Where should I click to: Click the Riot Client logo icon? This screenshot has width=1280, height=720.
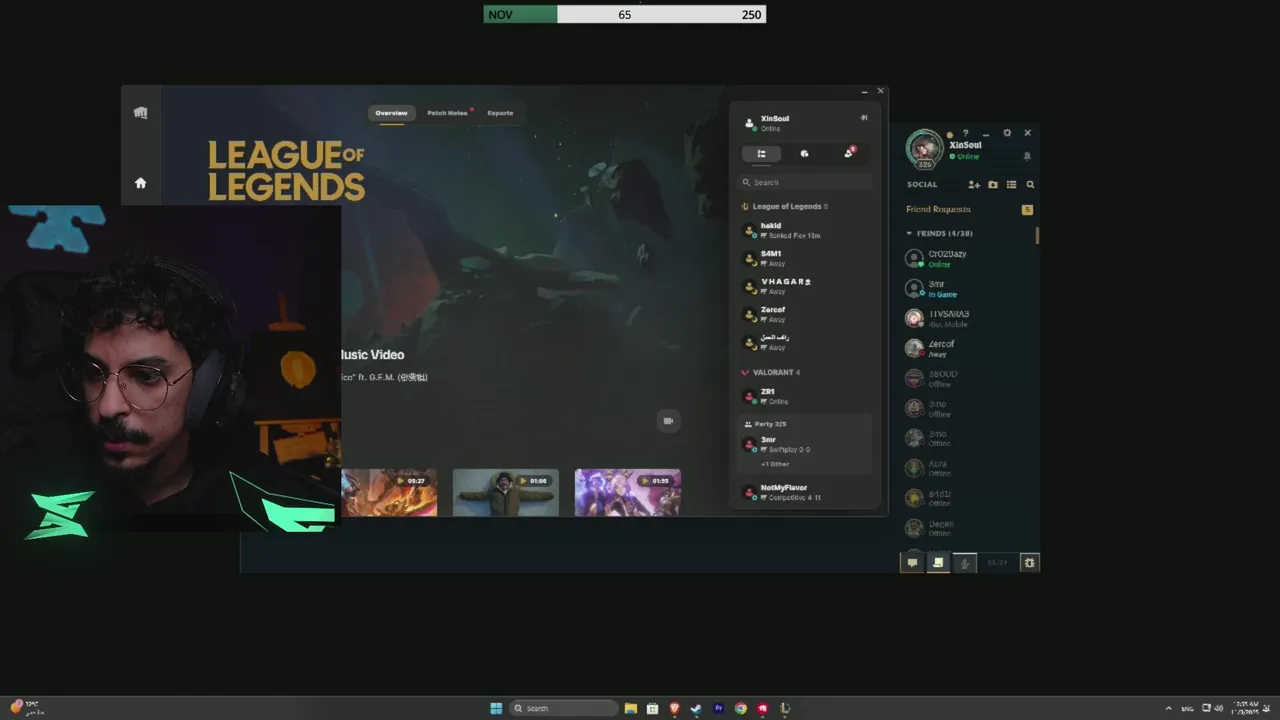pos(140,113)
